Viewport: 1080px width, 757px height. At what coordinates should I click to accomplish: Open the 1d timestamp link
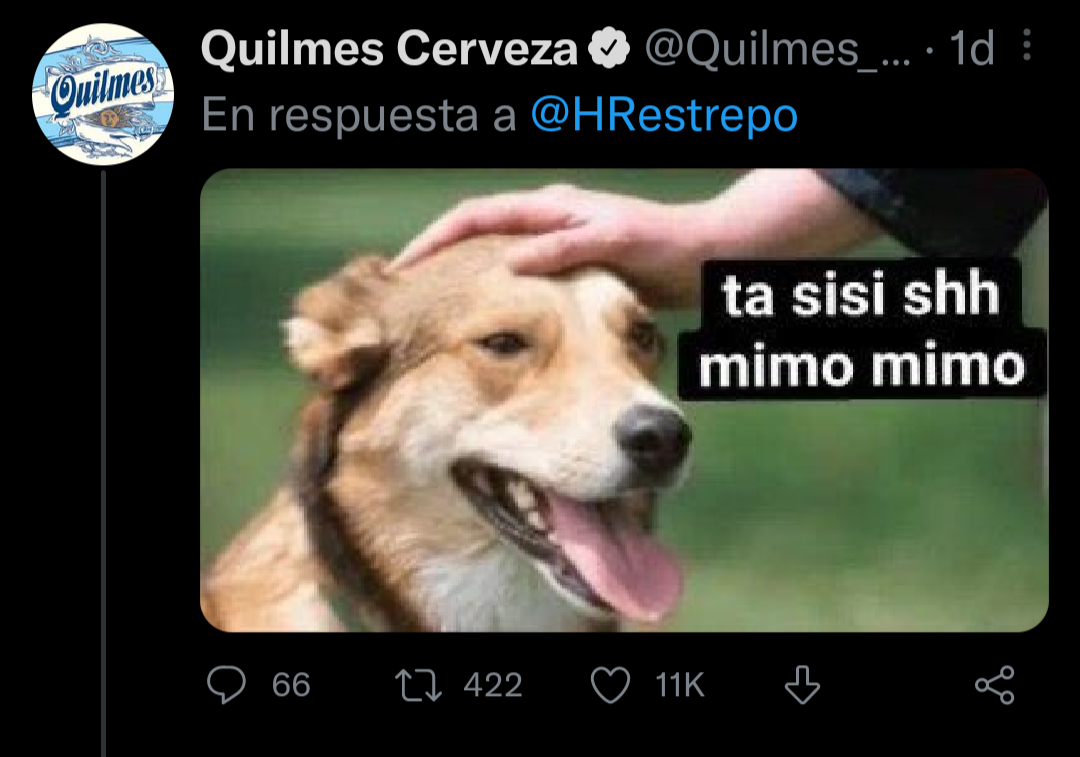tap(971, 48)
